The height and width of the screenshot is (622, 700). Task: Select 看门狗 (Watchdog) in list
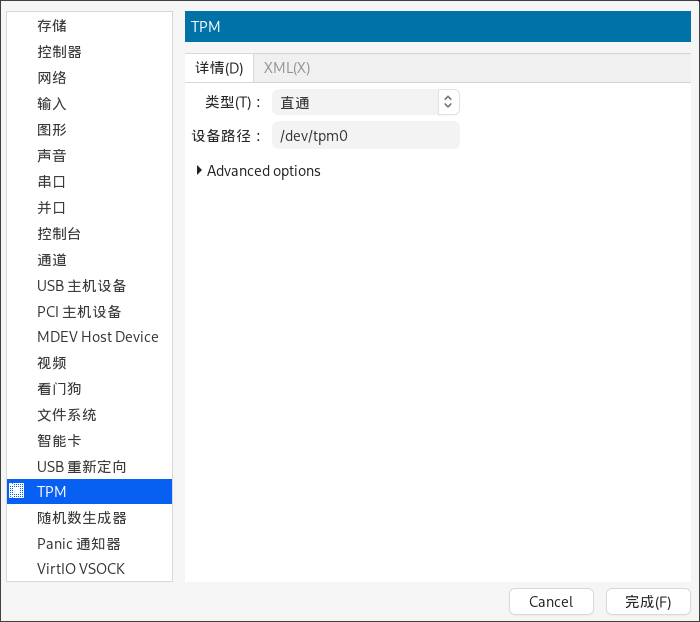(59, 389)
